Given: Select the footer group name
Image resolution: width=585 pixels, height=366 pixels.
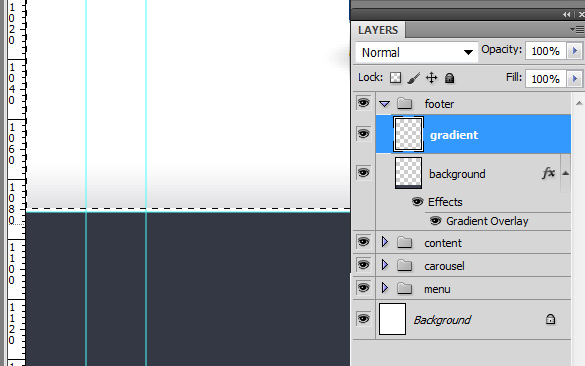Looking at the screenshot, I should (439, 104).
